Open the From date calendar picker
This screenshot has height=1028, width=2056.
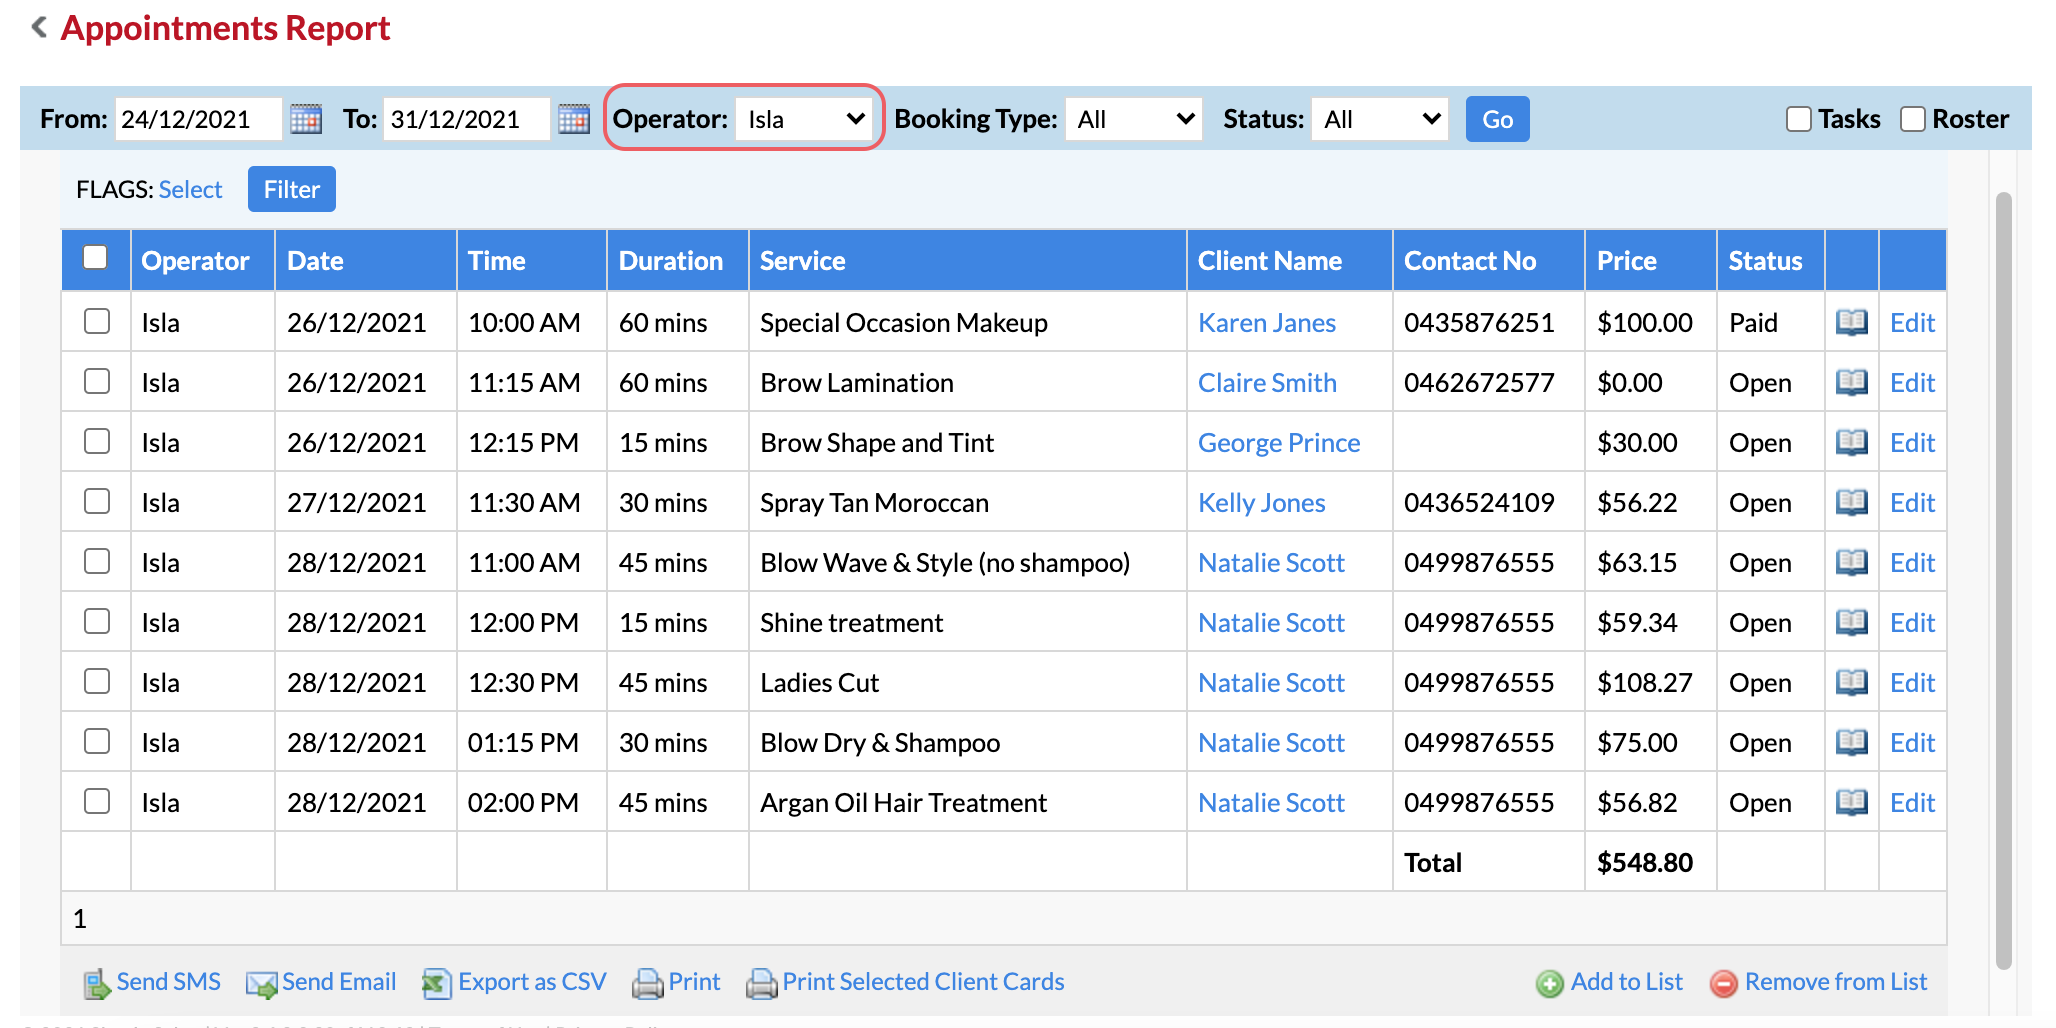306,119
